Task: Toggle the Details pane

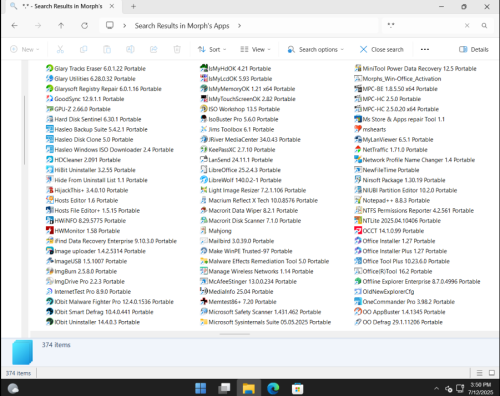Action: [474, 49]
